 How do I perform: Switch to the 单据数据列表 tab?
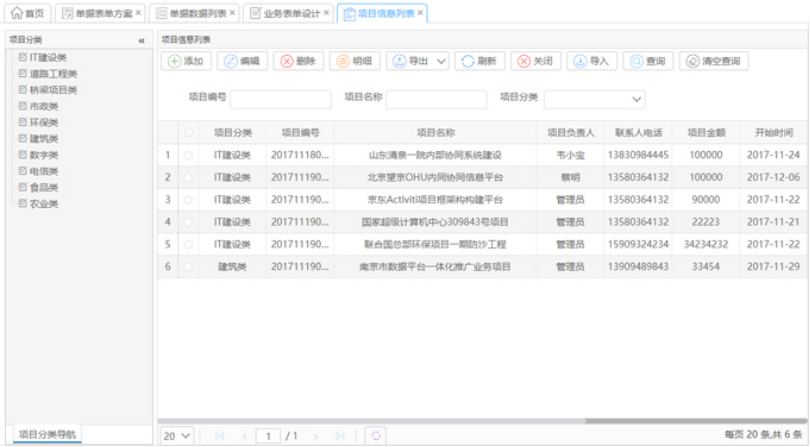pyautogui.click(x=192, y=13)
